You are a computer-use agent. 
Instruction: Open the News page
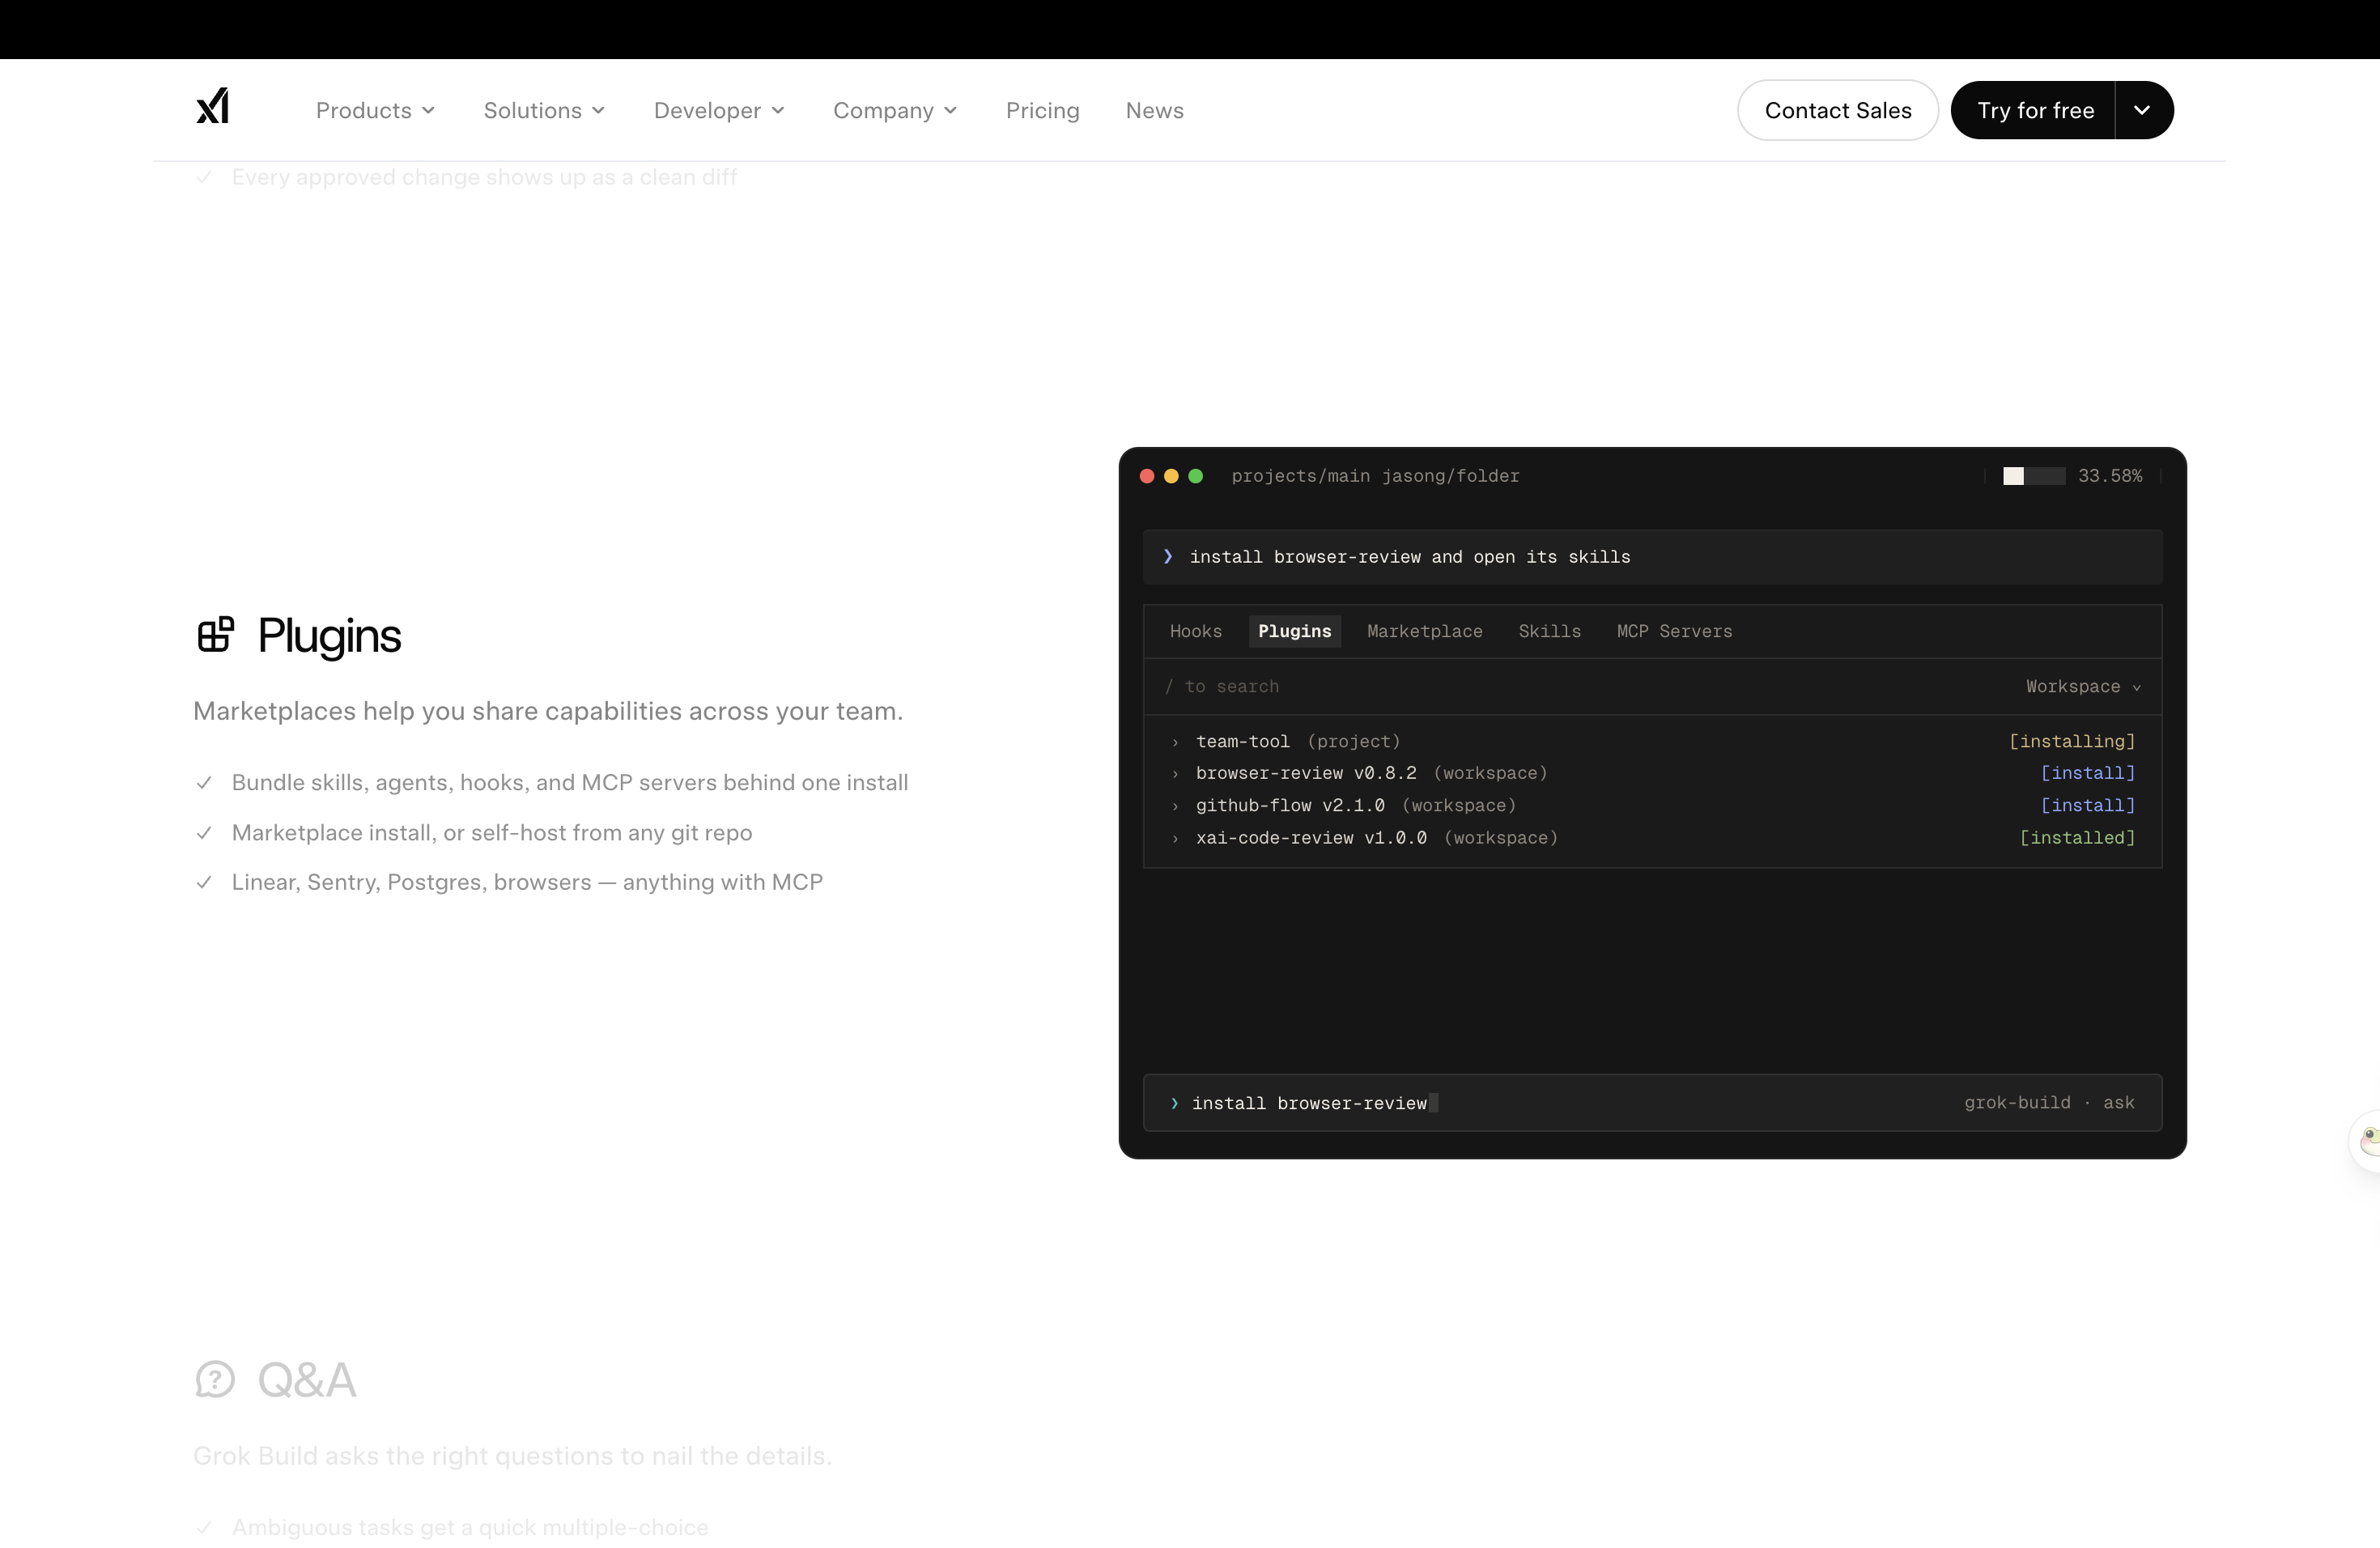coord(1154,110)
